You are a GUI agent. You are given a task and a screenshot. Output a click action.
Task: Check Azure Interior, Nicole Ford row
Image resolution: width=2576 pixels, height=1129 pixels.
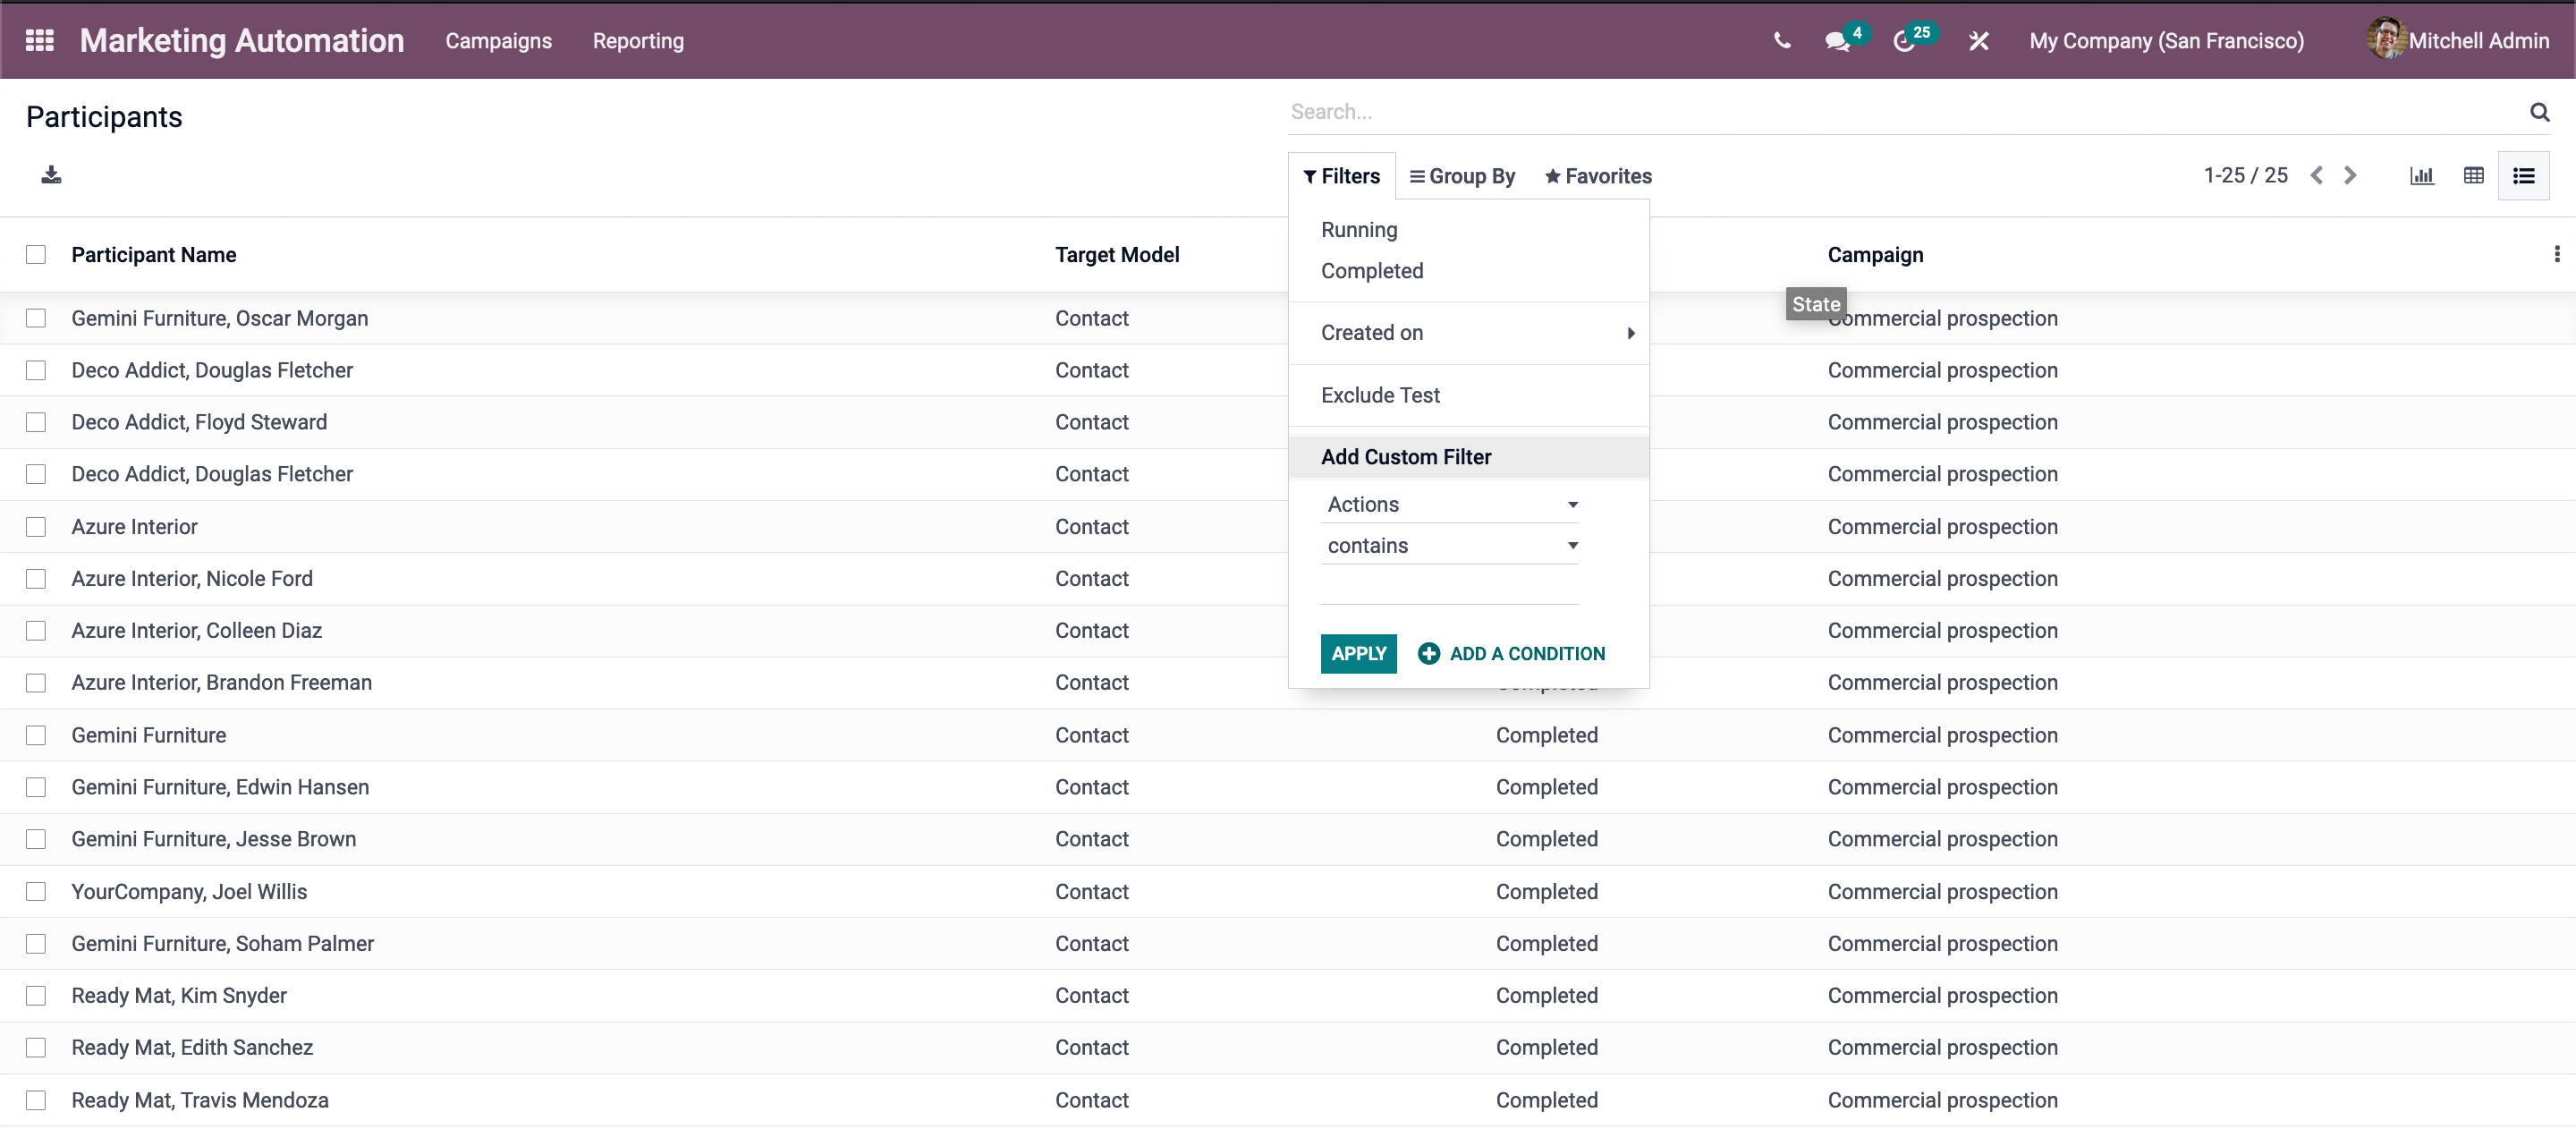pyautogui.click(x=36, y=578)
